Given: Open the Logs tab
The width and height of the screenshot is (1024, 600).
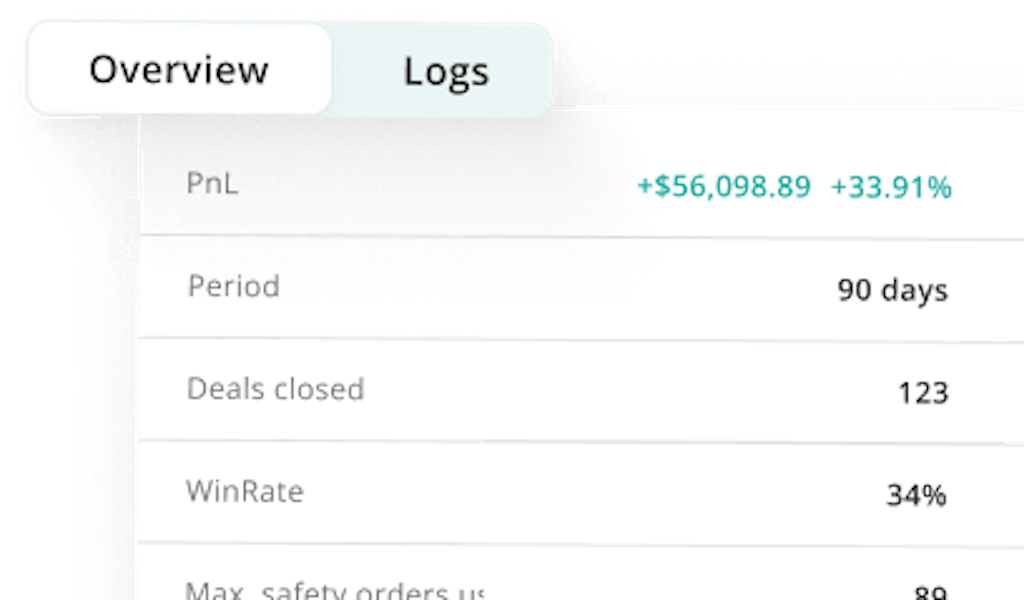Looking at the screenshot, I should [446, 72].
